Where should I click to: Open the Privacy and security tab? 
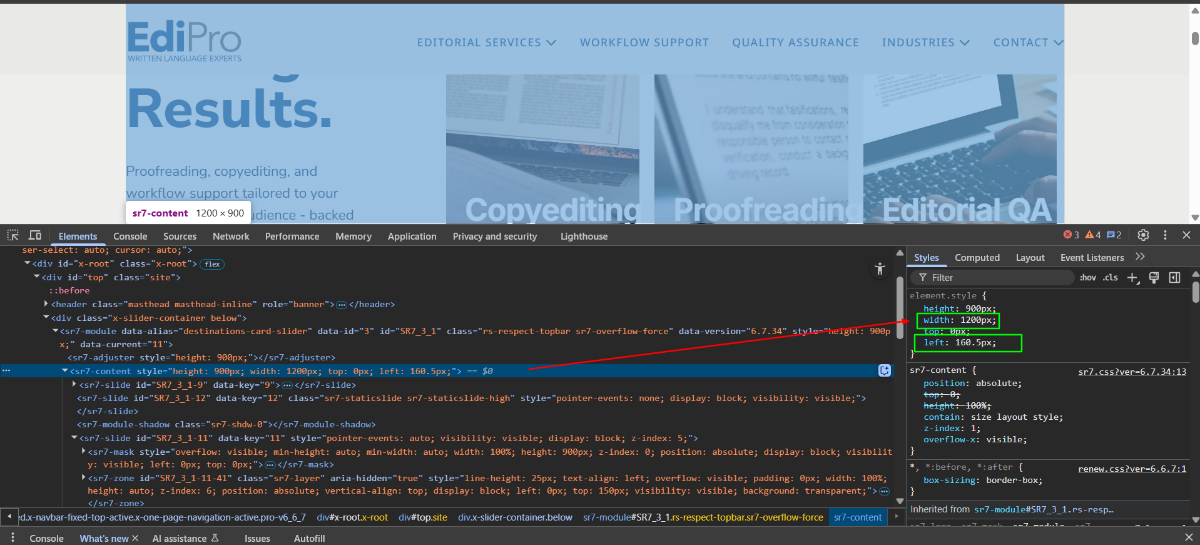pyautogui.click(x=495, y=236)
